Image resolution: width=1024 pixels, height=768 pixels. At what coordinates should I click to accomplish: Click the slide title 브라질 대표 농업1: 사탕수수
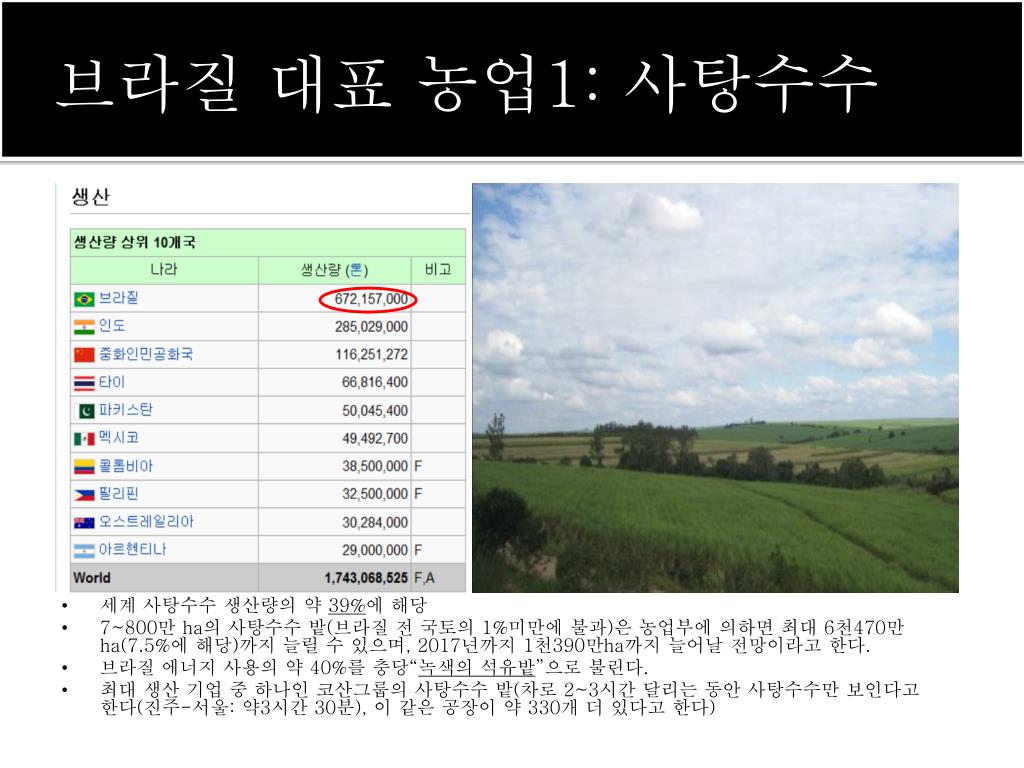(x=466, y=84)
